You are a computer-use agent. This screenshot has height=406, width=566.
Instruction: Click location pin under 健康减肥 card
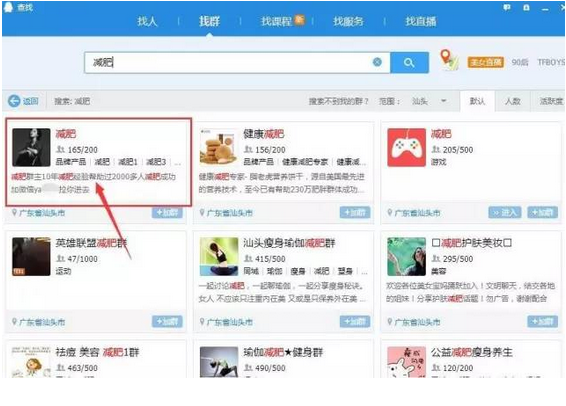tap(202, 213)
